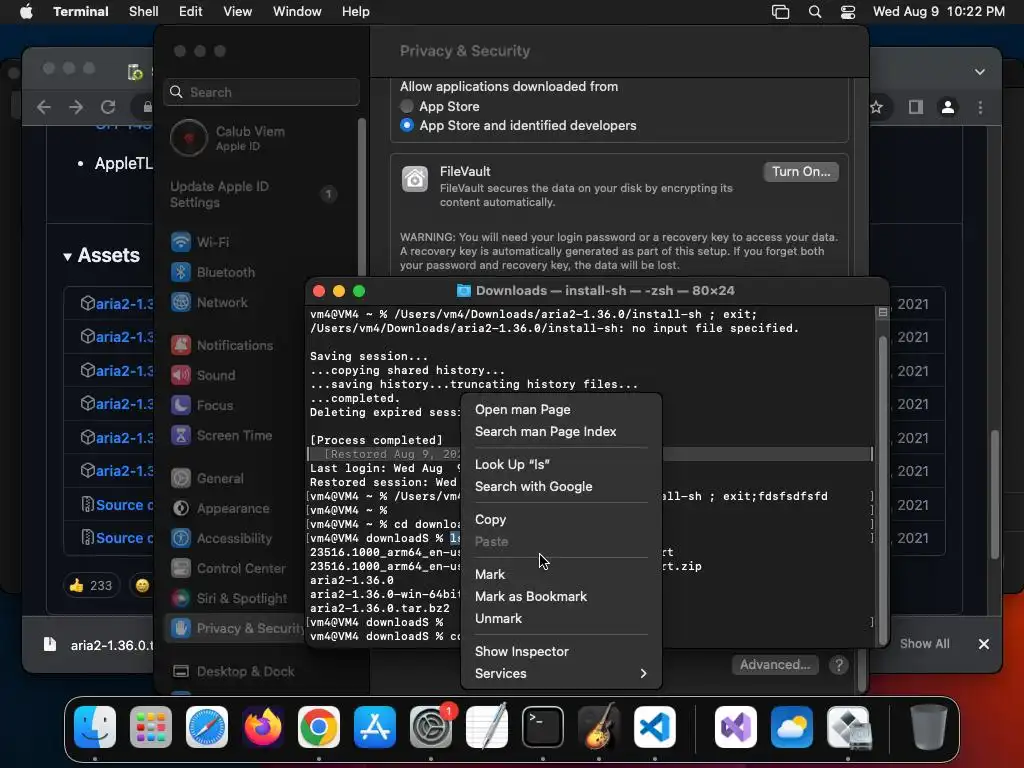Screen dimensions: 1024x768
Task: Click the Focus moon icon in sidebar
Action: 181,405
